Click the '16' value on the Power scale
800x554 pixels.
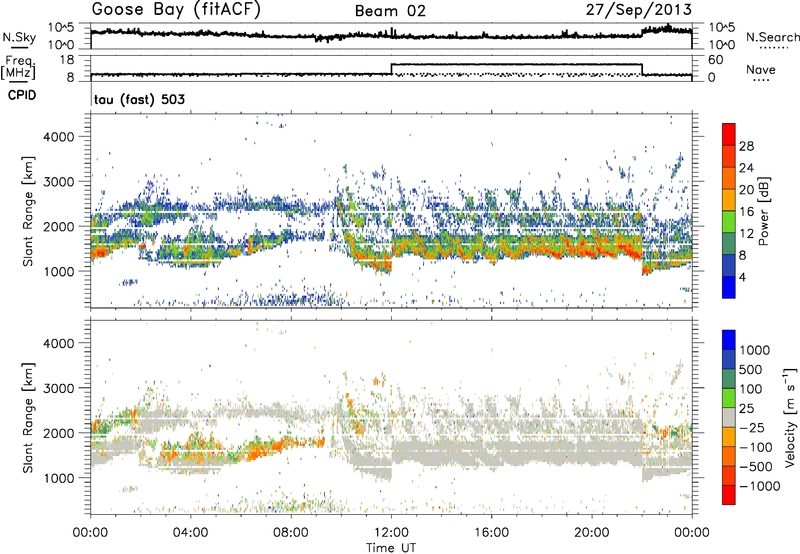pyautogui.click(x=746, y=212)
